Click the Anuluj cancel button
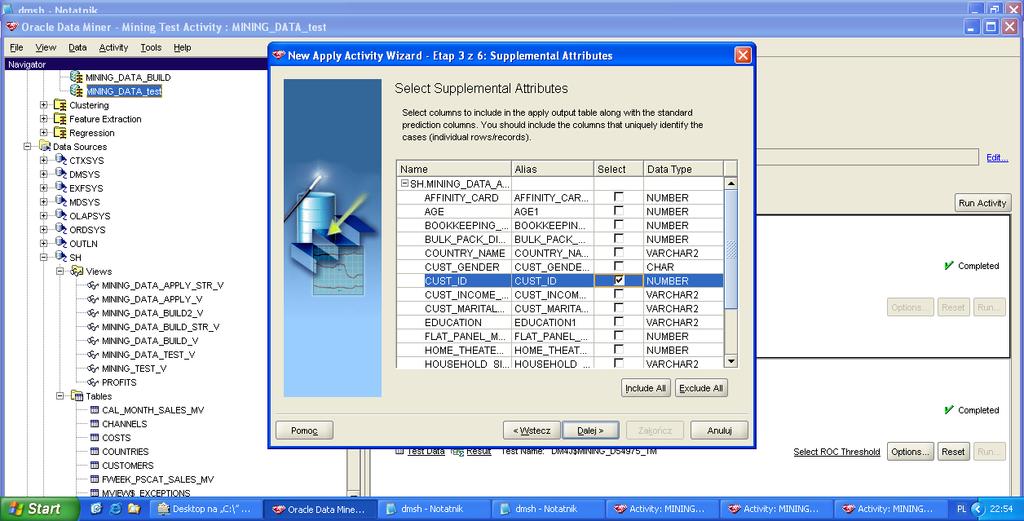 point(719,430)
